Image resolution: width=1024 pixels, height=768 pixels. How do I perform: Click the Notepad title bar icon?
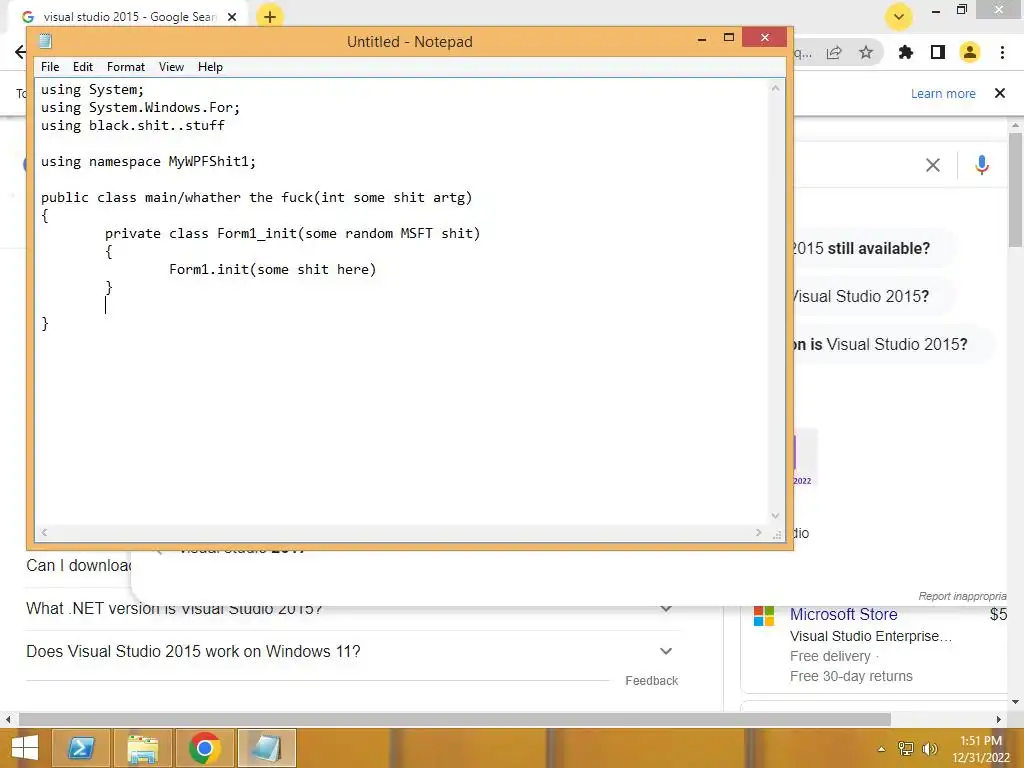[x=45, y=41]
